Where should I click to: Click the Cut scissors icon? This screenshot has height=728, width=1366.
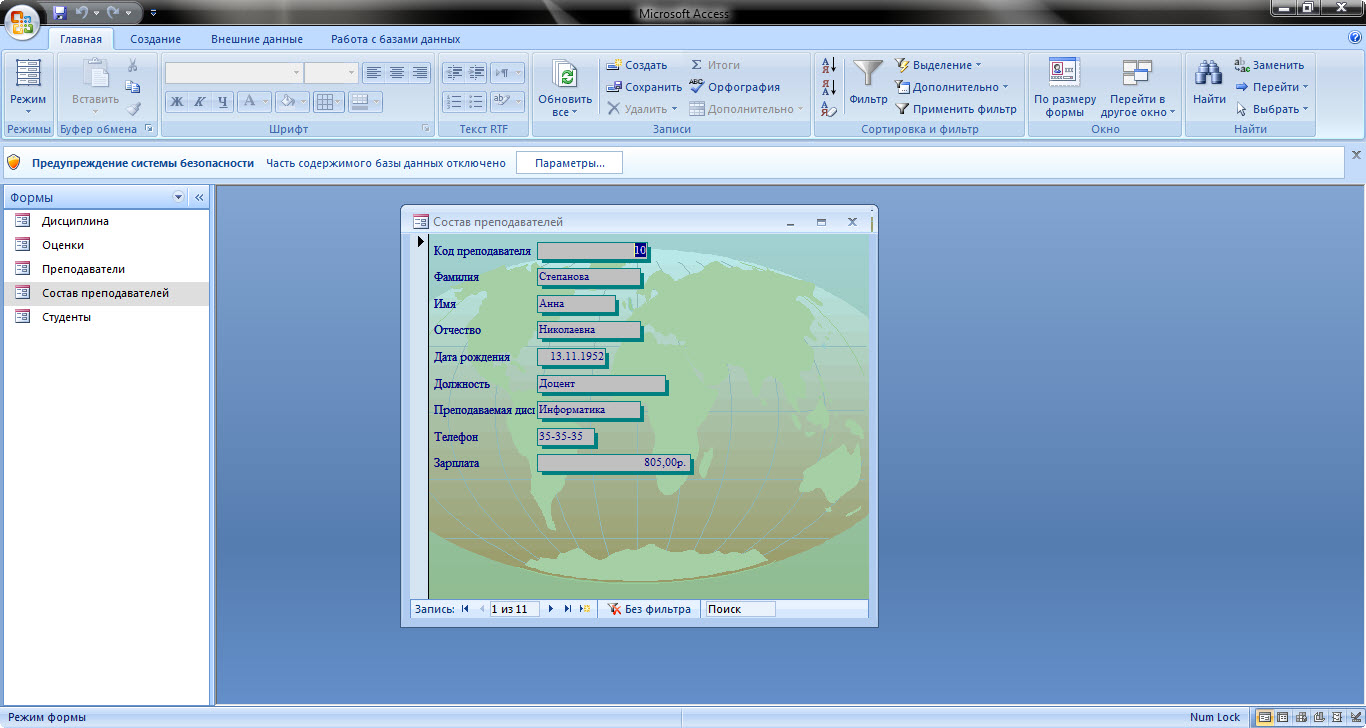[132, 65]
